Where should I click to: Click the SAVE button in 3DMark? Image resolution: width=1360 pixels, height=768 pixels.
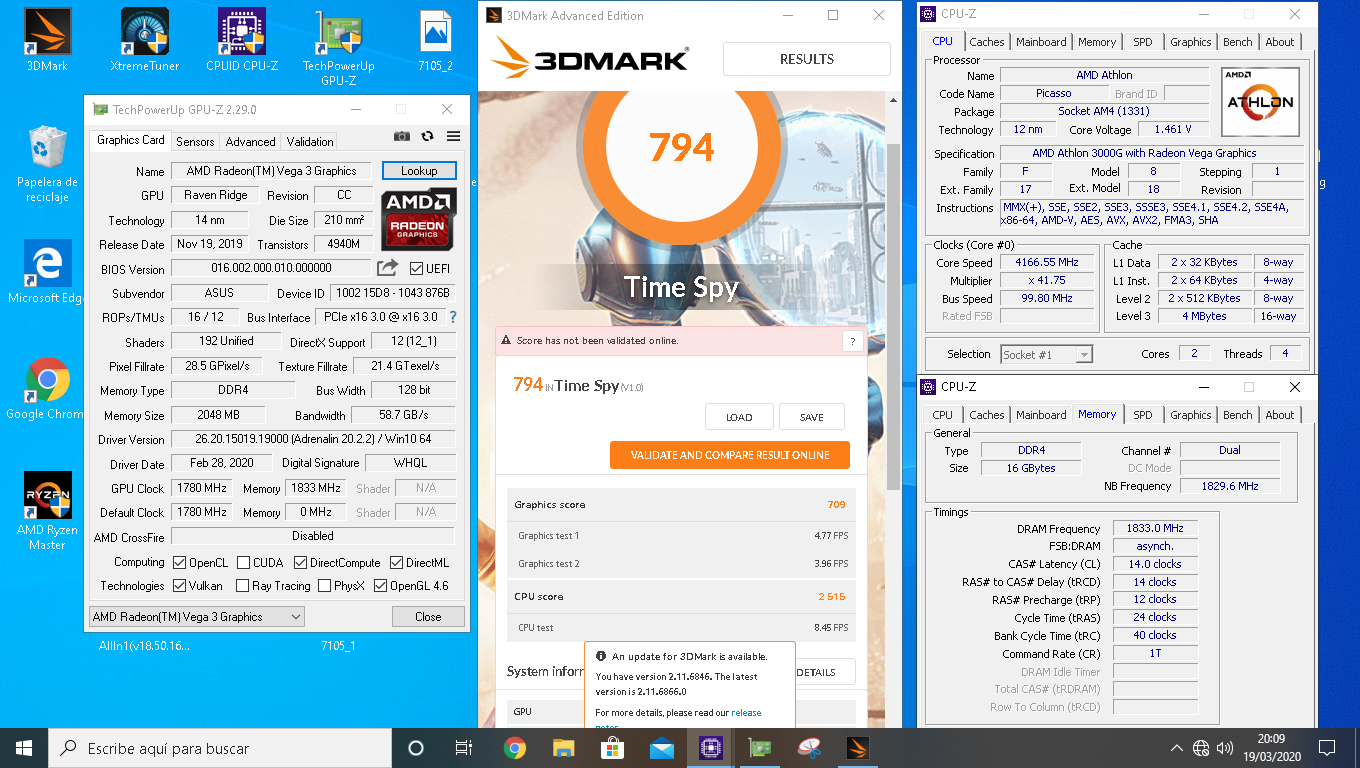(x=812, y=417)
